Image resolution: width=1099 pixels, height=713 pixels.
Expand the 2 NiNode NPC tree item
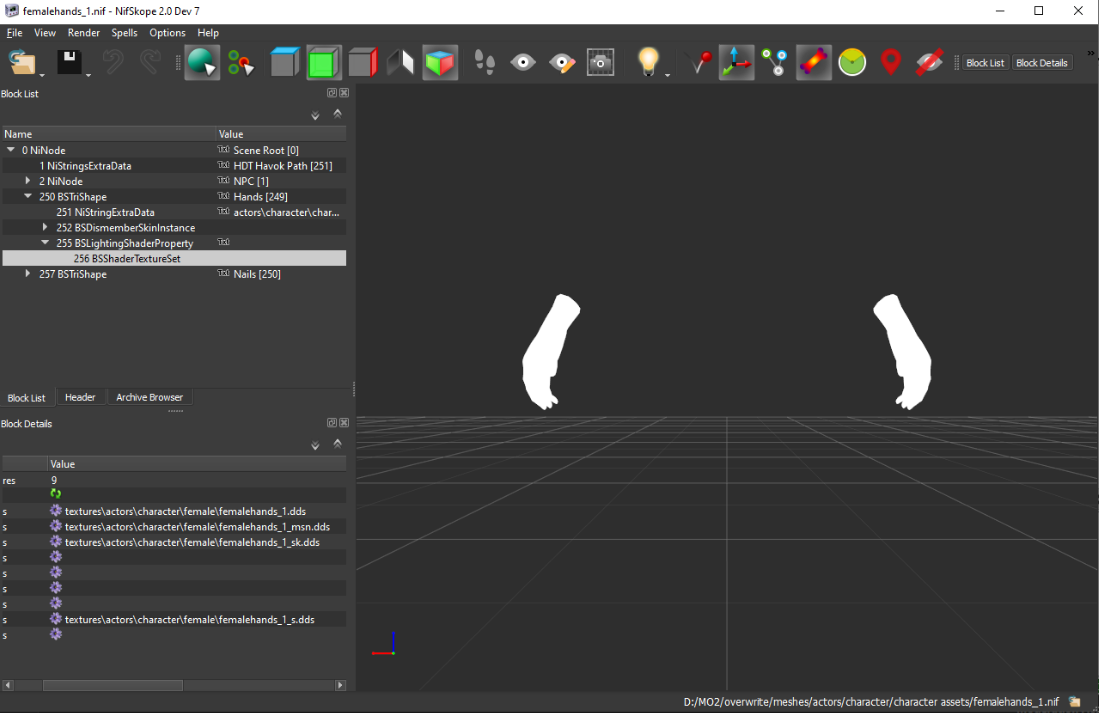point(28,181)
